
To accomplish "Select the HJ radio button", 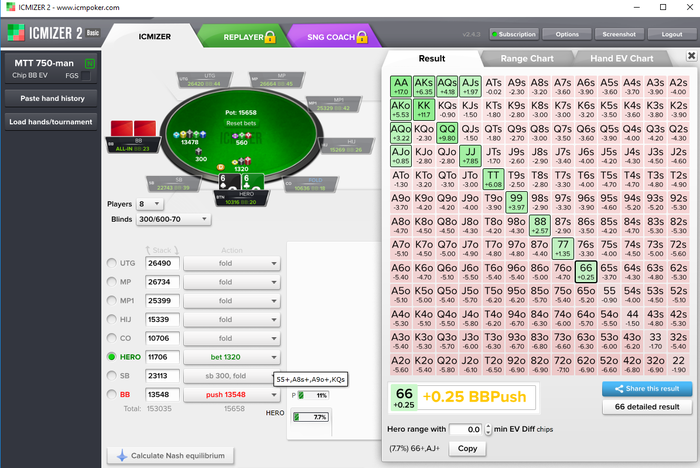I will click(112, 319).
